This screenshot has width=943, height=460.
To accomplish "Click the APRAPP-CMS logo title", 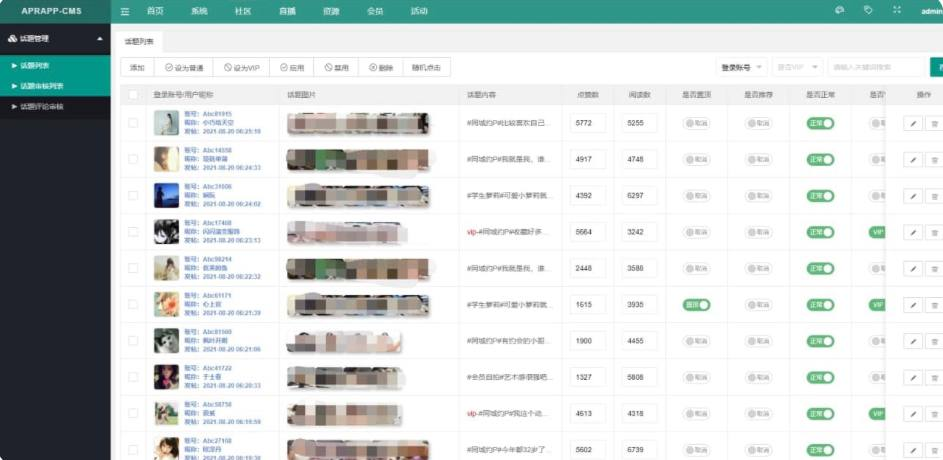I will (51, 11).
